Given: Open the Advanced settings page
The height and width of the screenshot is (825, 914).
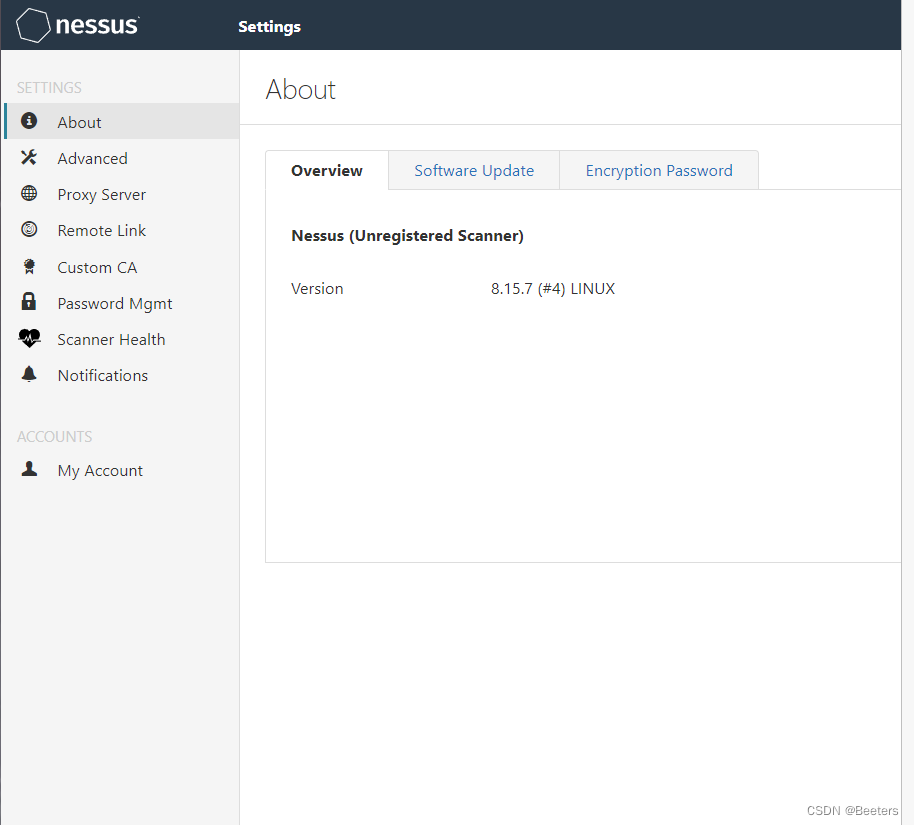Looking at the screenshot, I should [x=122, y=158].
